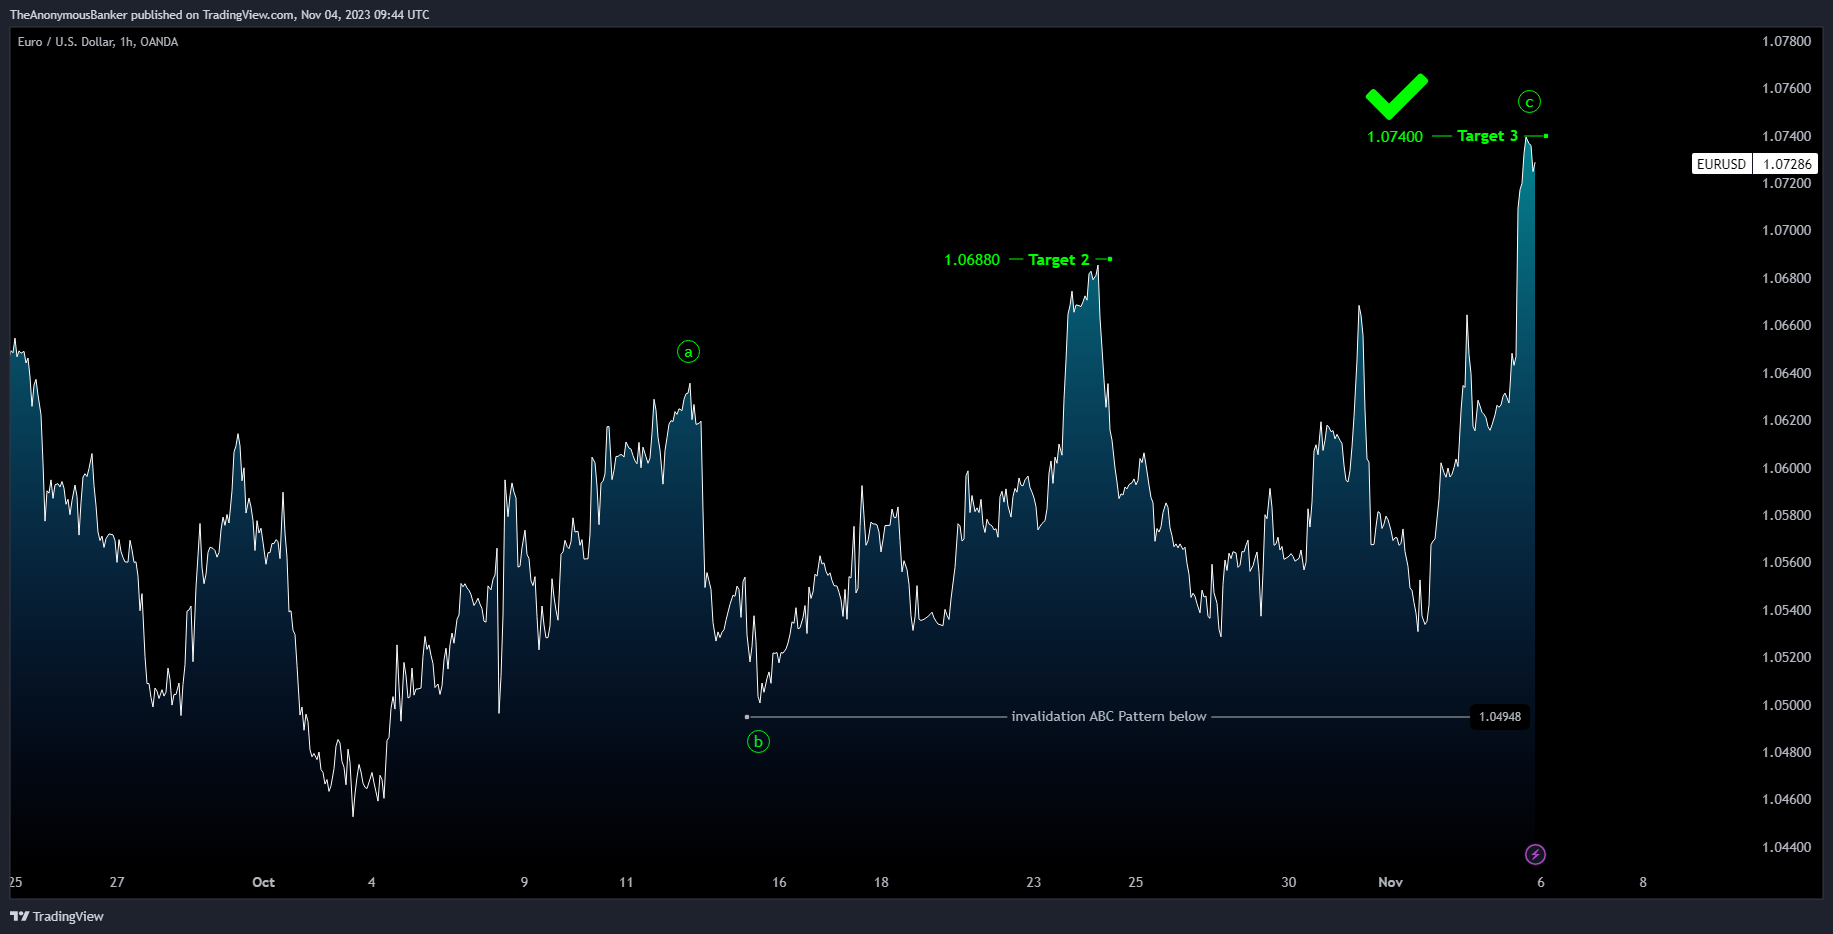The image size is (1833, 934).
Task: Click the 1.07000 price axis label
Action: (1786, 230)
